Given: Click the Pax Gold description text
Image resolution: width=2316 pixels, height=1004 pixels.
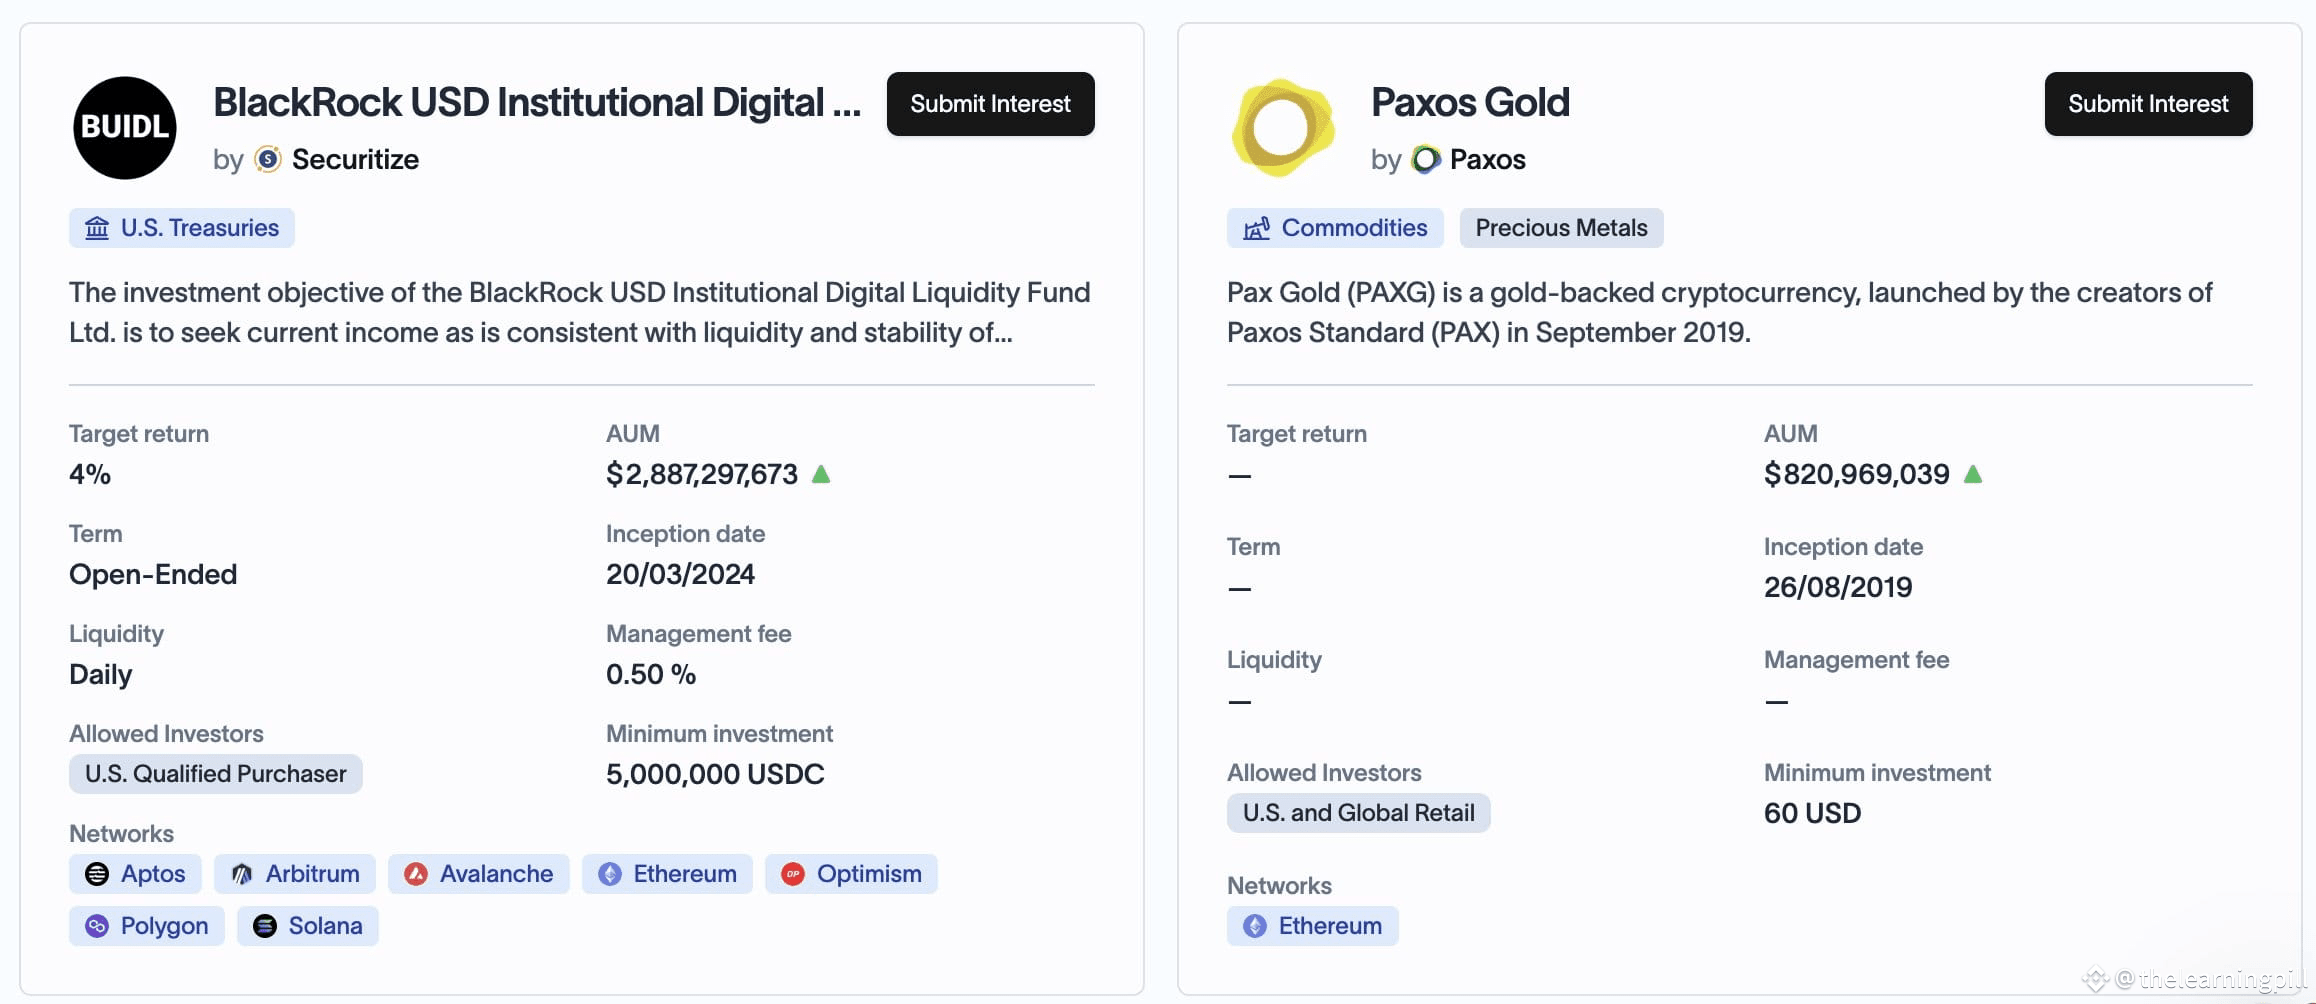Looking at the screenshot, I should (1720, 312).
